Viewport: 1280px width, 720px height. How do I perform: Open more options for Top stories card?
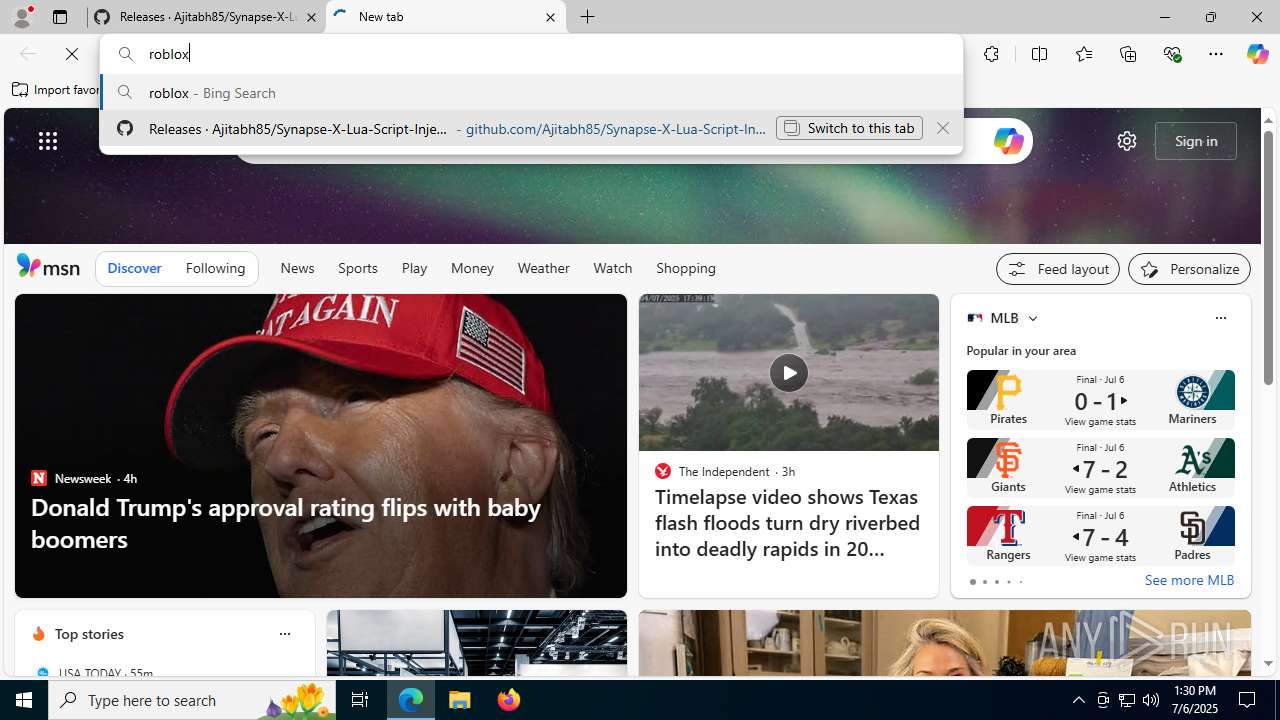(x=284, y=634)
